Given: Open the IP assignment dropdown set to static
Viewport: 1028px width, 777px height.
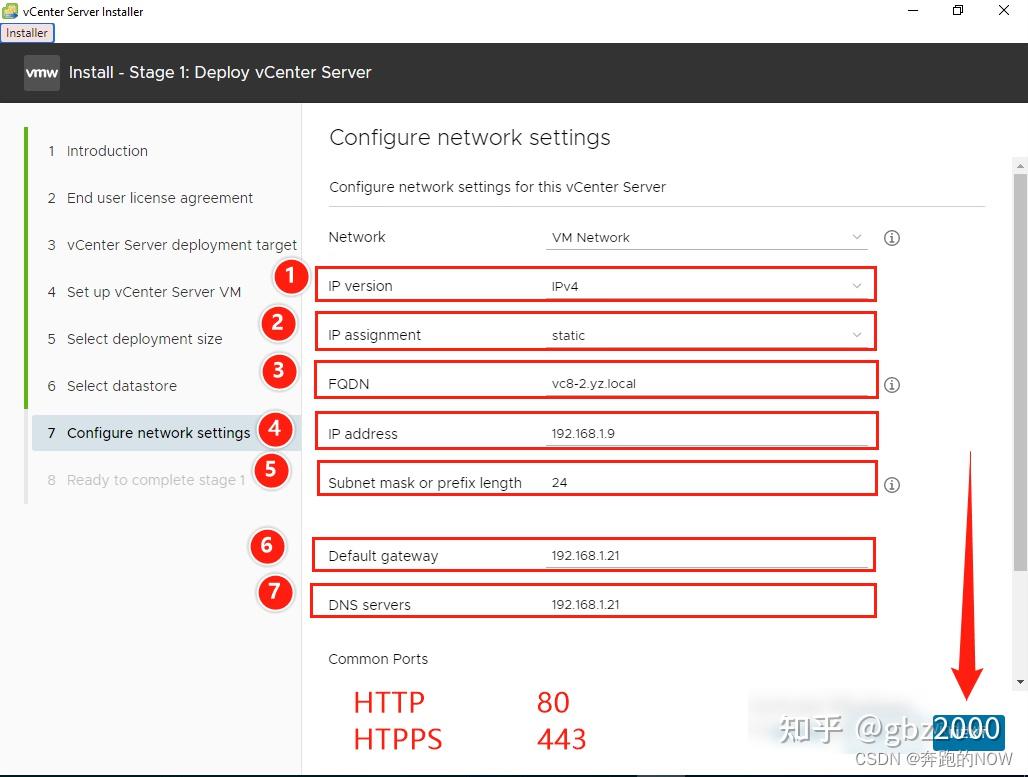Looking at the screenshot, I should (706, 335).
